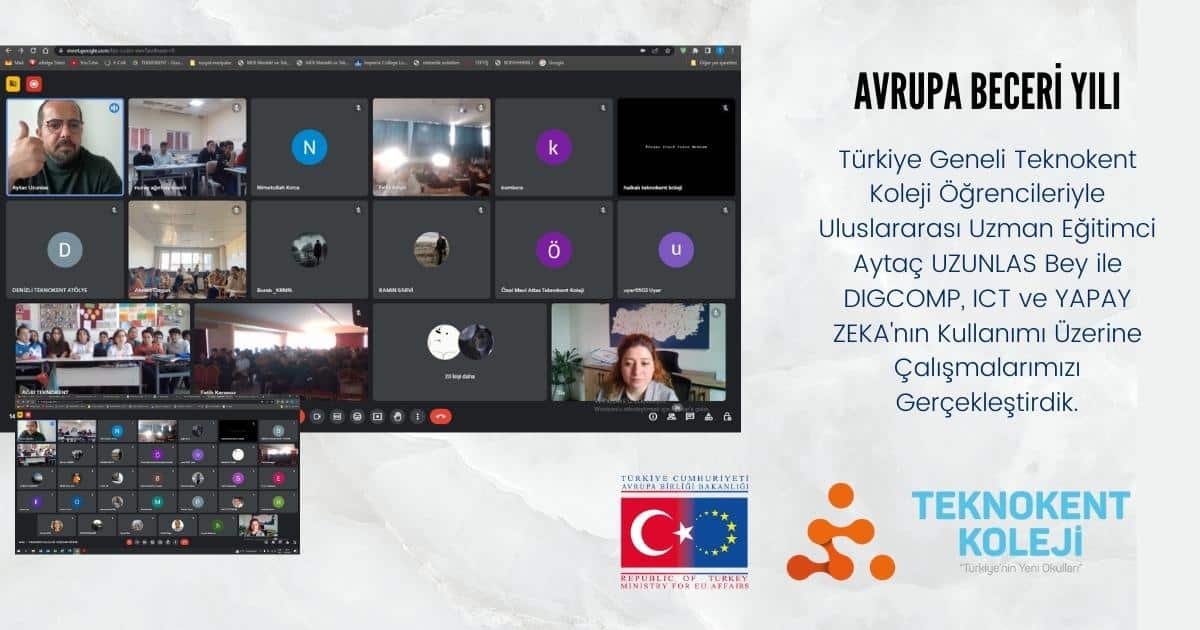The image size is (1200, 630).
Task: Click the present screen button
Action: (x=377, y=415)
